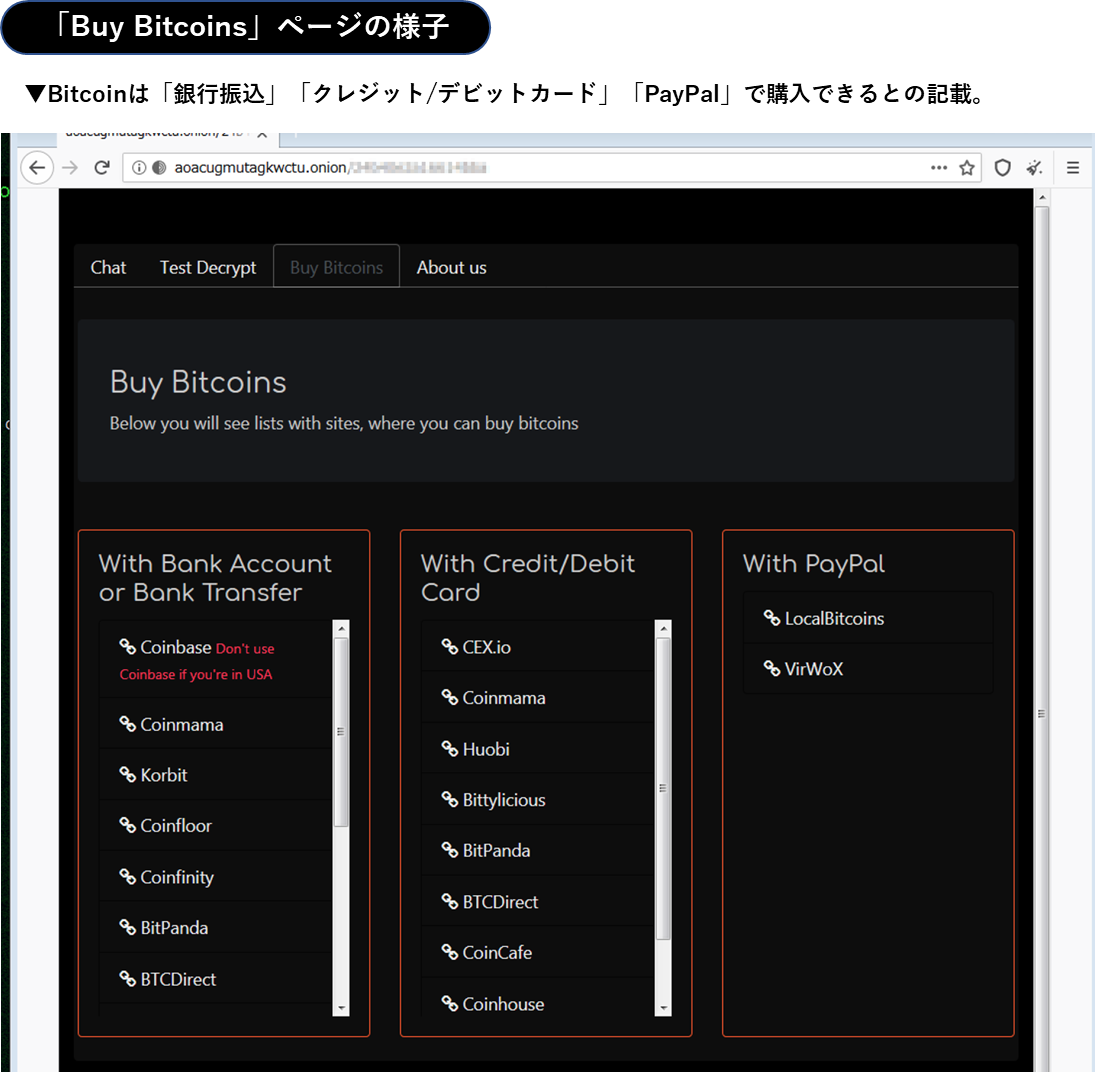
Task: Bookmark page using the star icon
Action: point(967,168)
